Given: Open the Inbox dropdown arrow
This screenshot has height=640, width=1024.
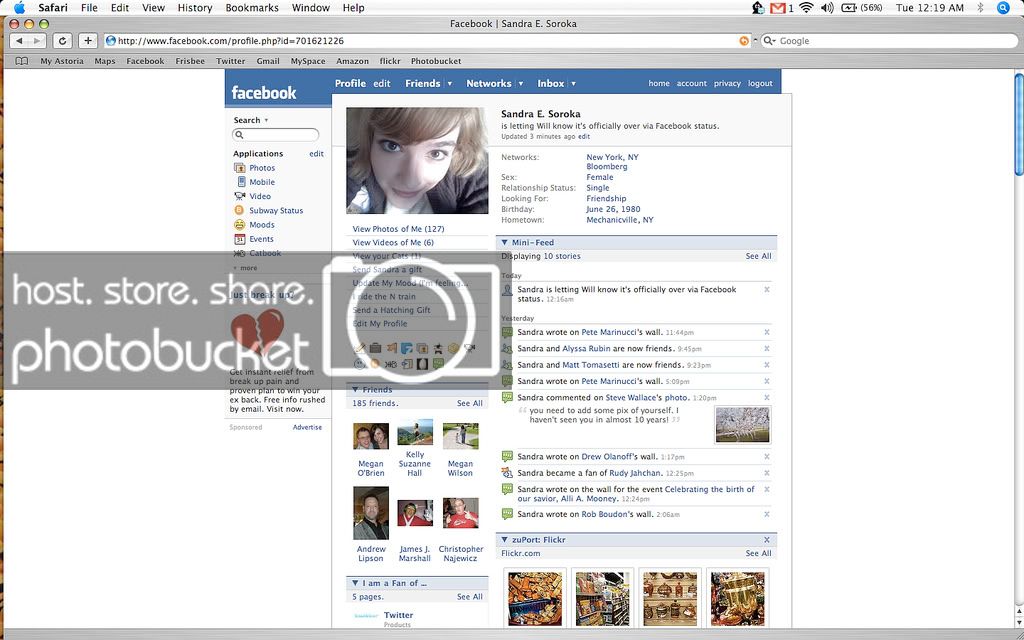Looking at the screenshot, I should pos(573,84).
